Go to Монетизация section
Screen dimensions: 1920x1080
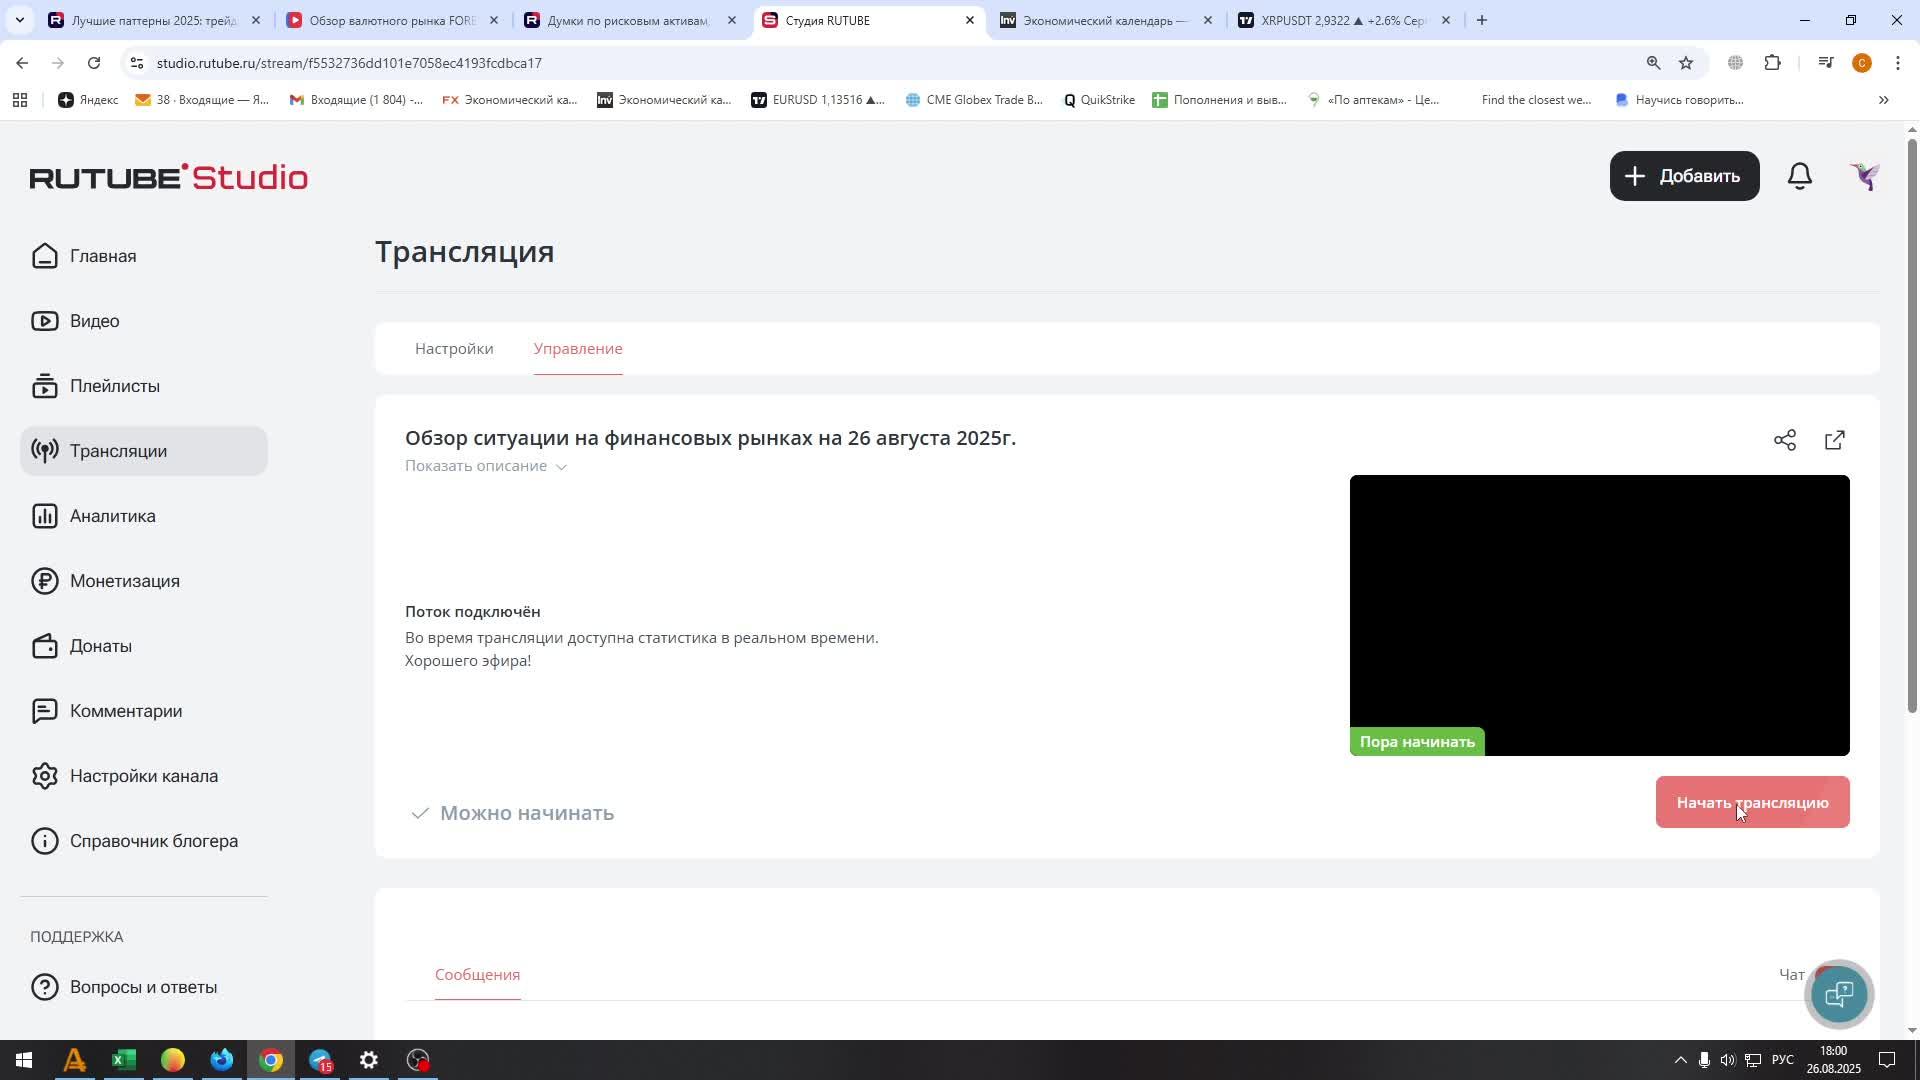coord(124,581)
